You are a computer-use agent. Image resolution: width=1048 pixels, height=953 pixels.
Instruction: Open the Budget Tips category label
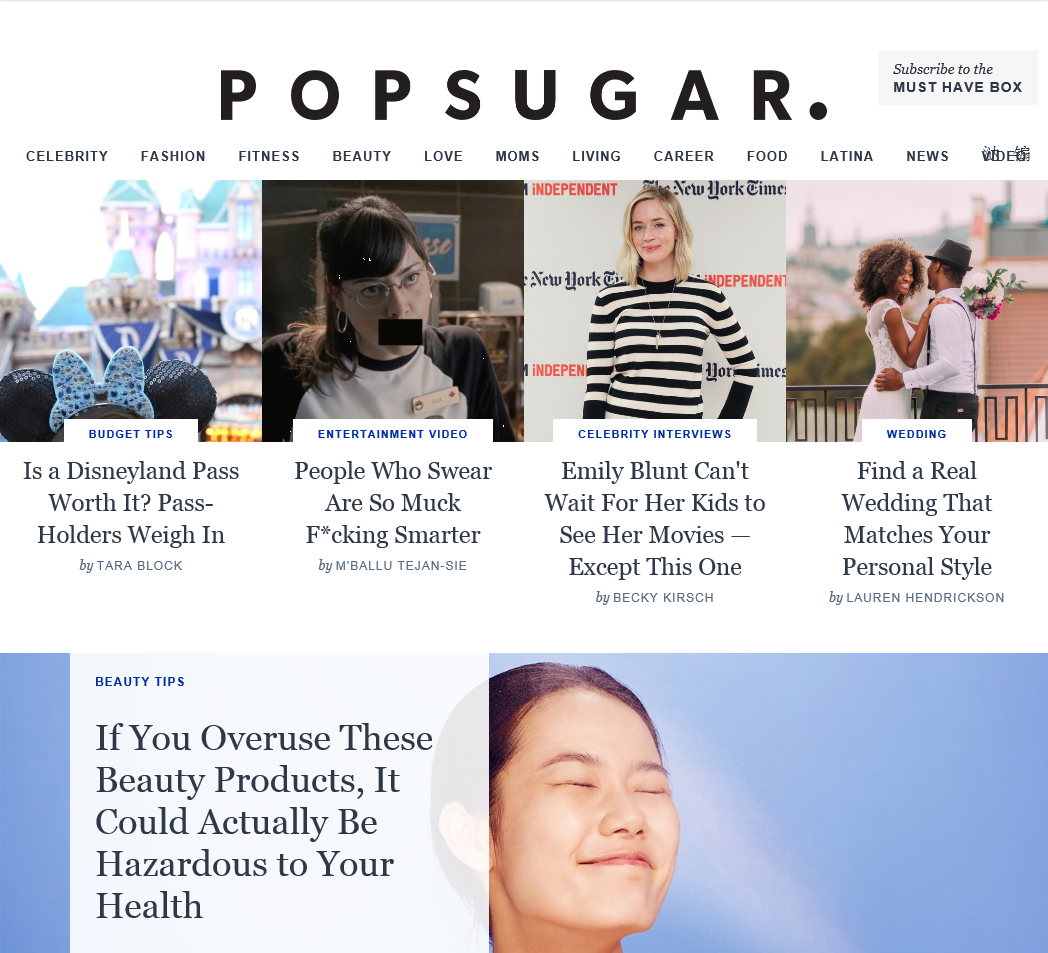(131, 434)
